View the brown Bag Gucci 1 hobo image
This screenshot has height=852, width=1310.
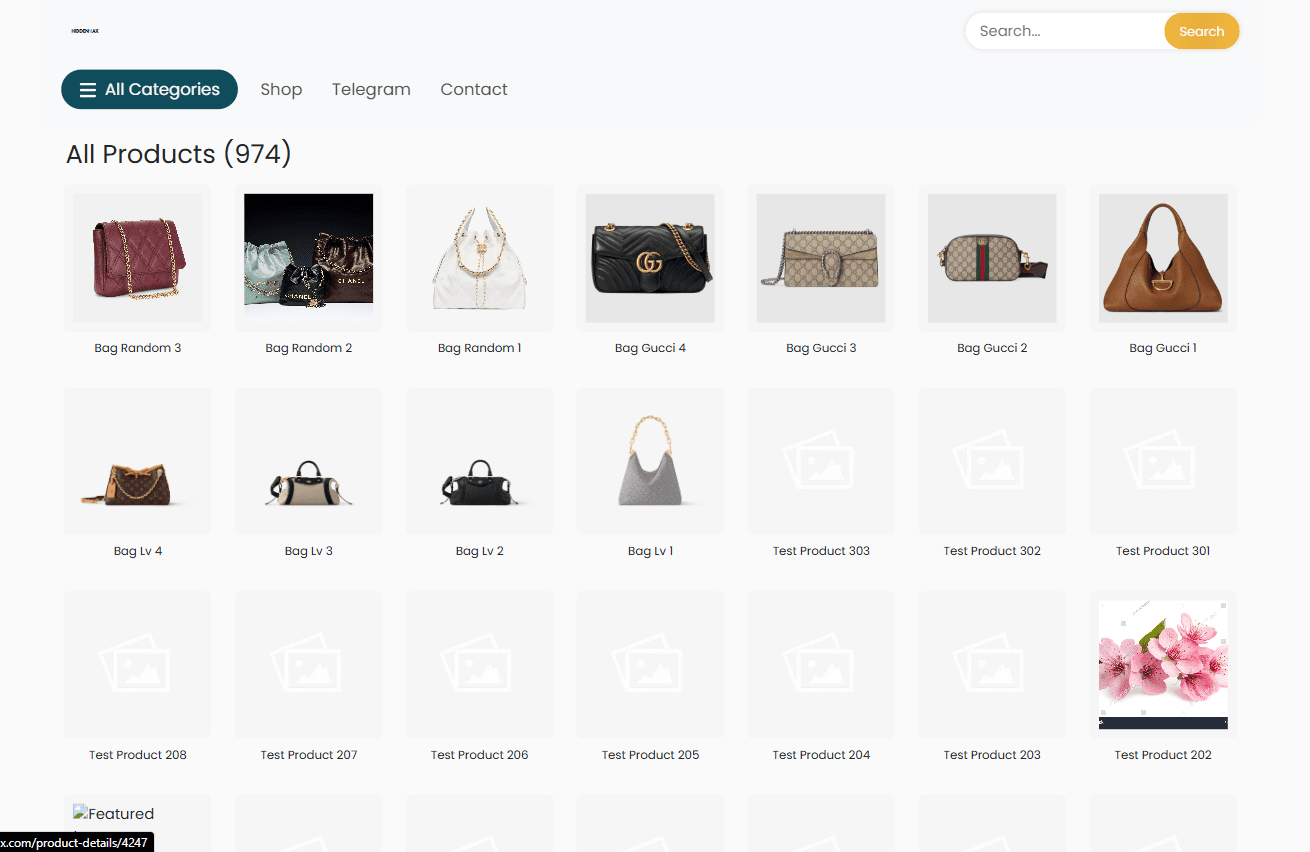tap(1163, 258)
